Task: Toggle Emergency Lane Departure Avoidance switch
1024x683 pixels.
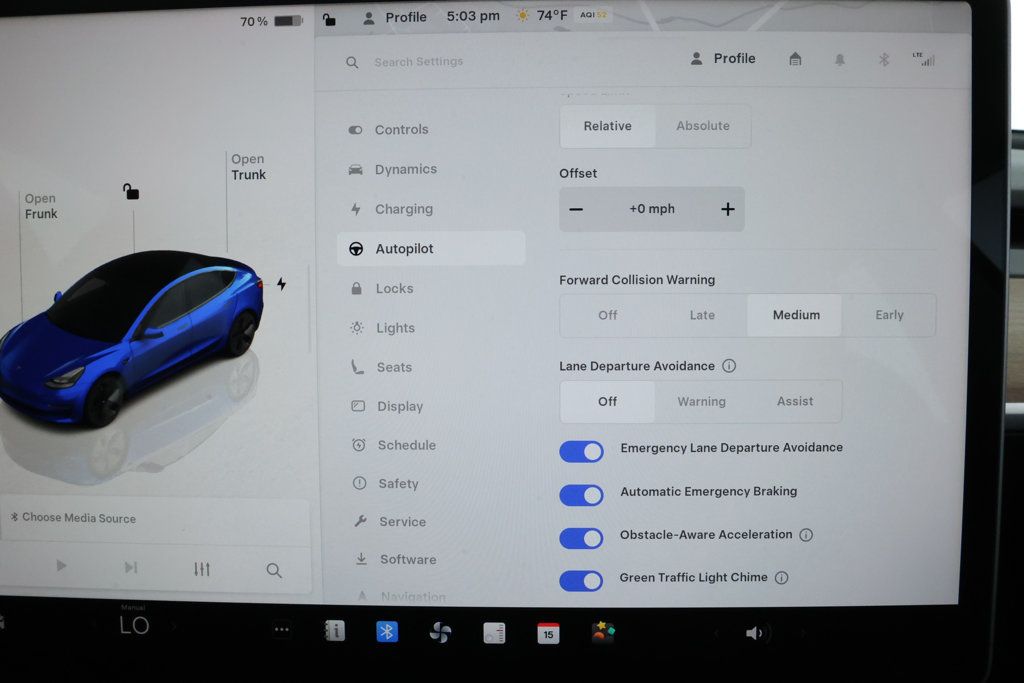Action: coord(581,452)
